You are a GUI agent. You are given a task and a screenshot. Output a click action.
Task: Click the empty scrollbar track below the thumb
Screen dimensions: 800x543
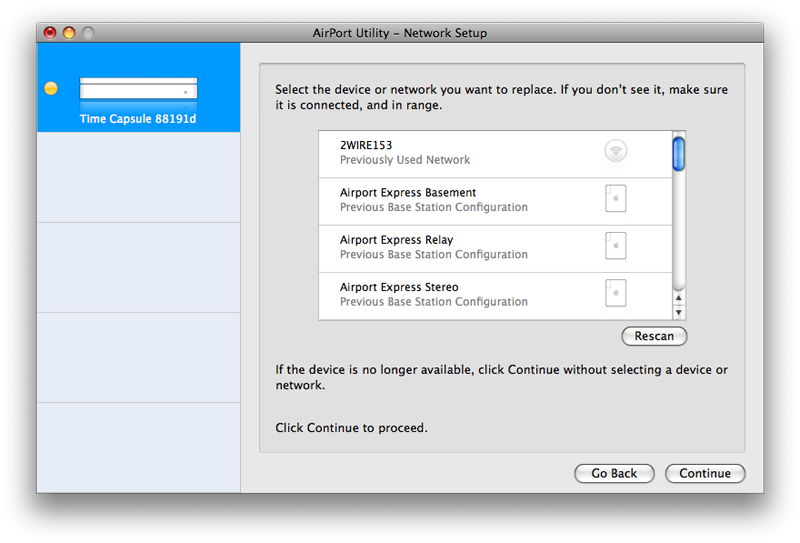click(679, 231)
